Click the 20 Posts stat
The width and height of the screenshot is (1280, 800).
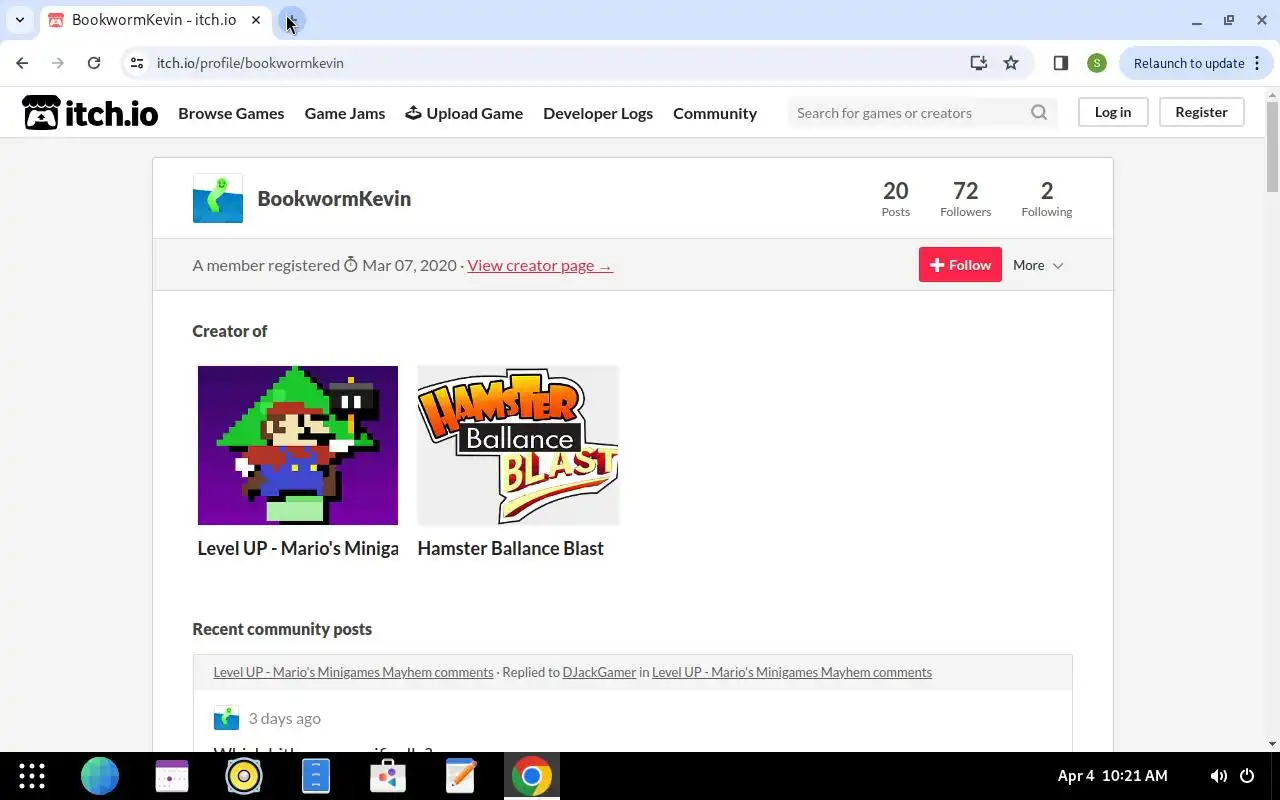pyautogui.click(x=896, y=198)
